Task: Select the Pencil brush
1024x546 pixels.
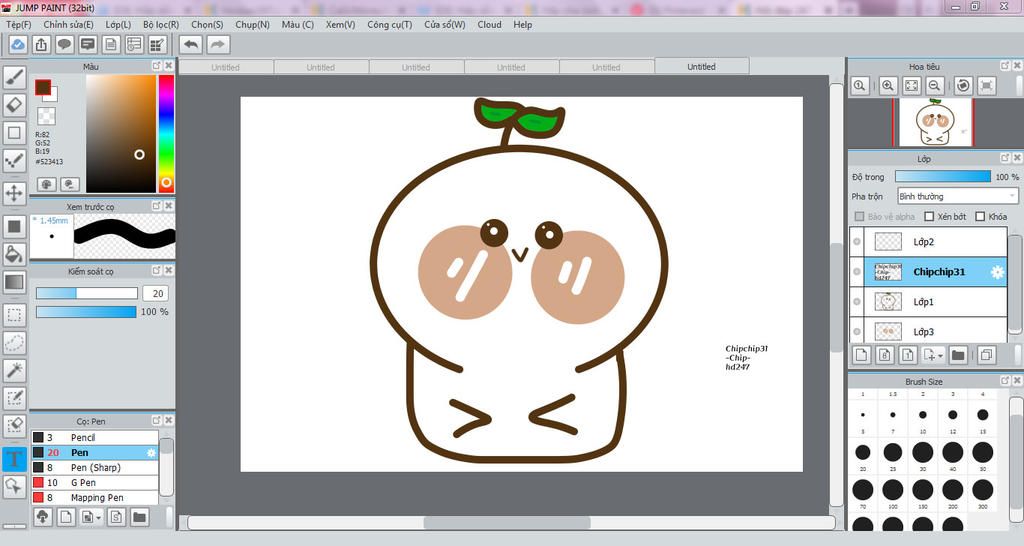Action: [95, 438]
